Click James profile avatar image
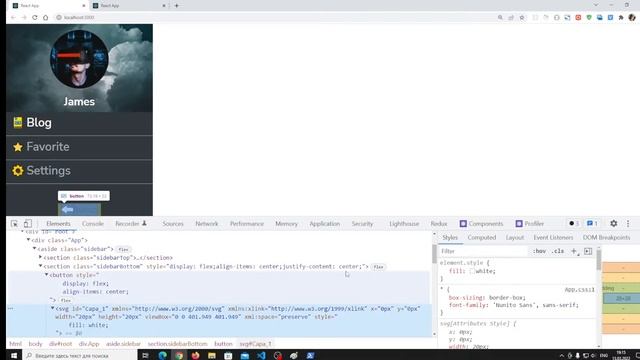 coord(79,59)
